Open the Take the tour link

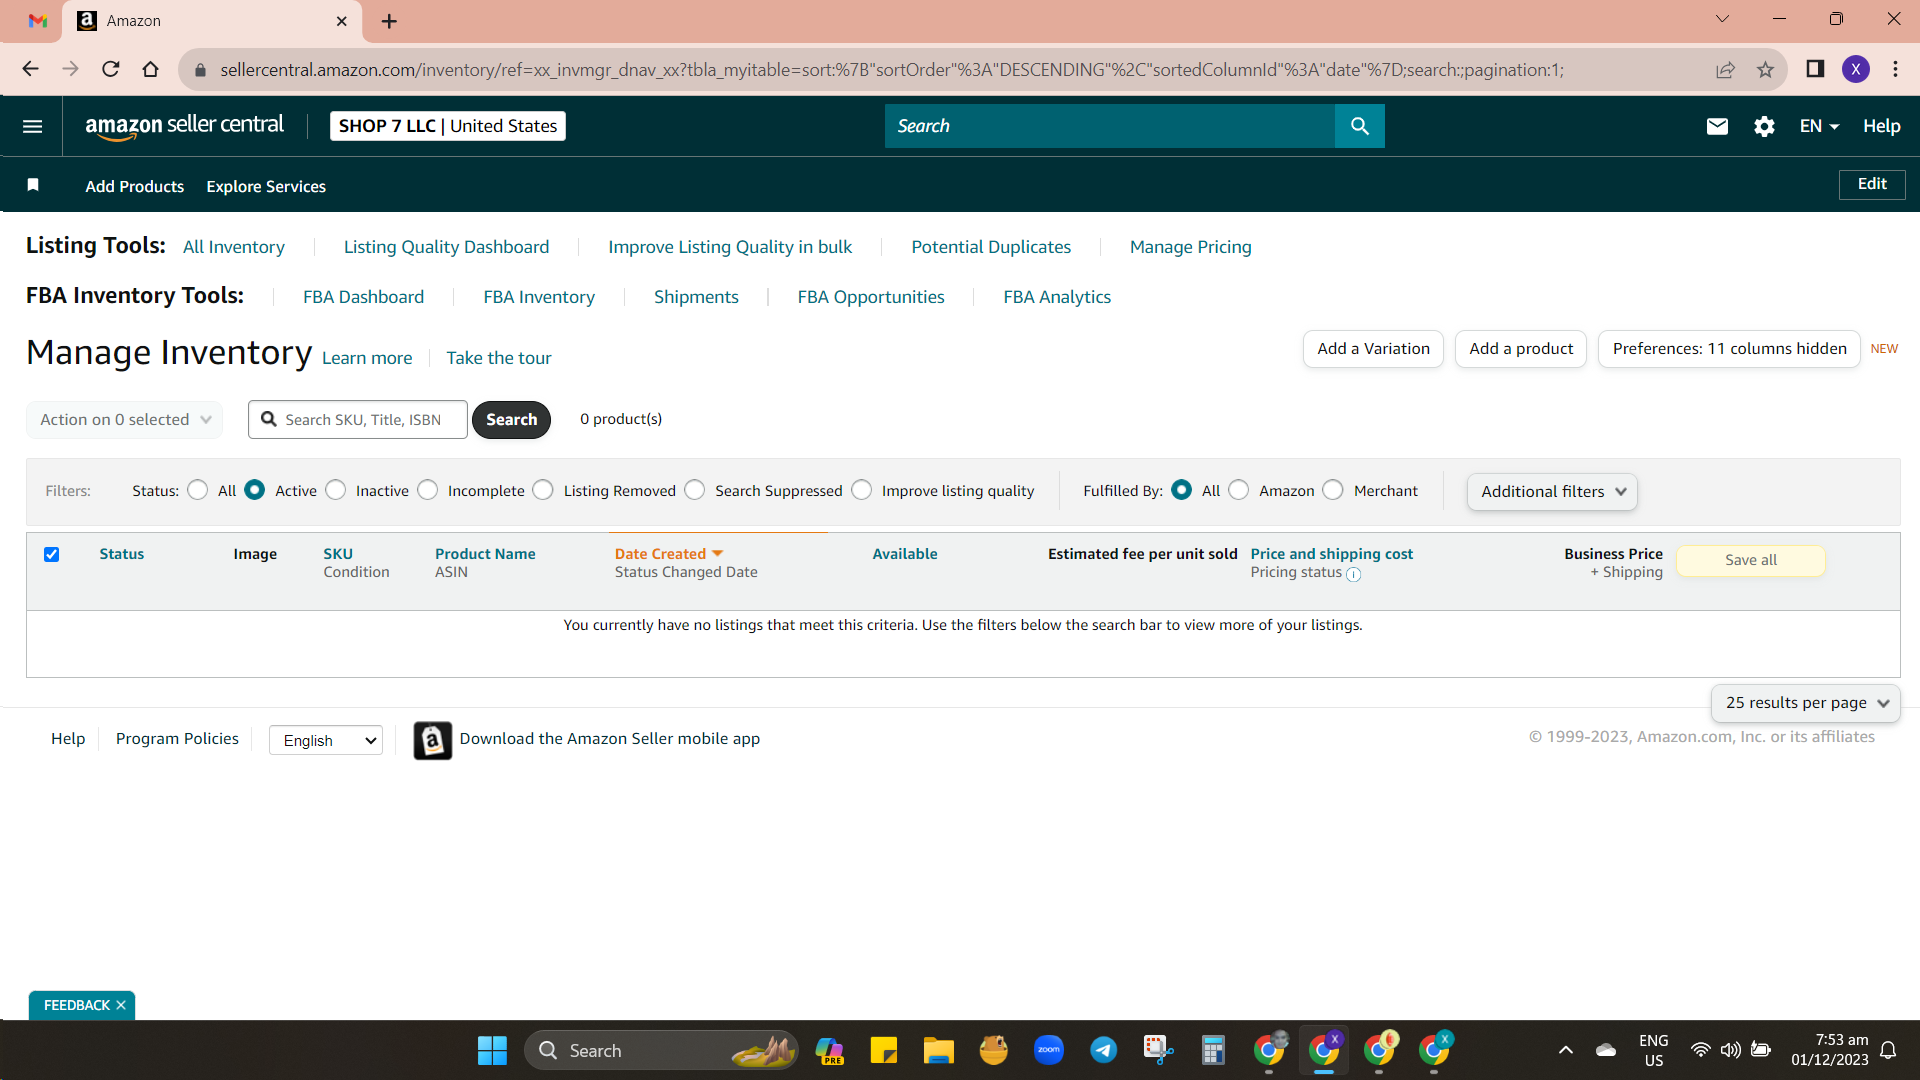(x=499, y=358)
